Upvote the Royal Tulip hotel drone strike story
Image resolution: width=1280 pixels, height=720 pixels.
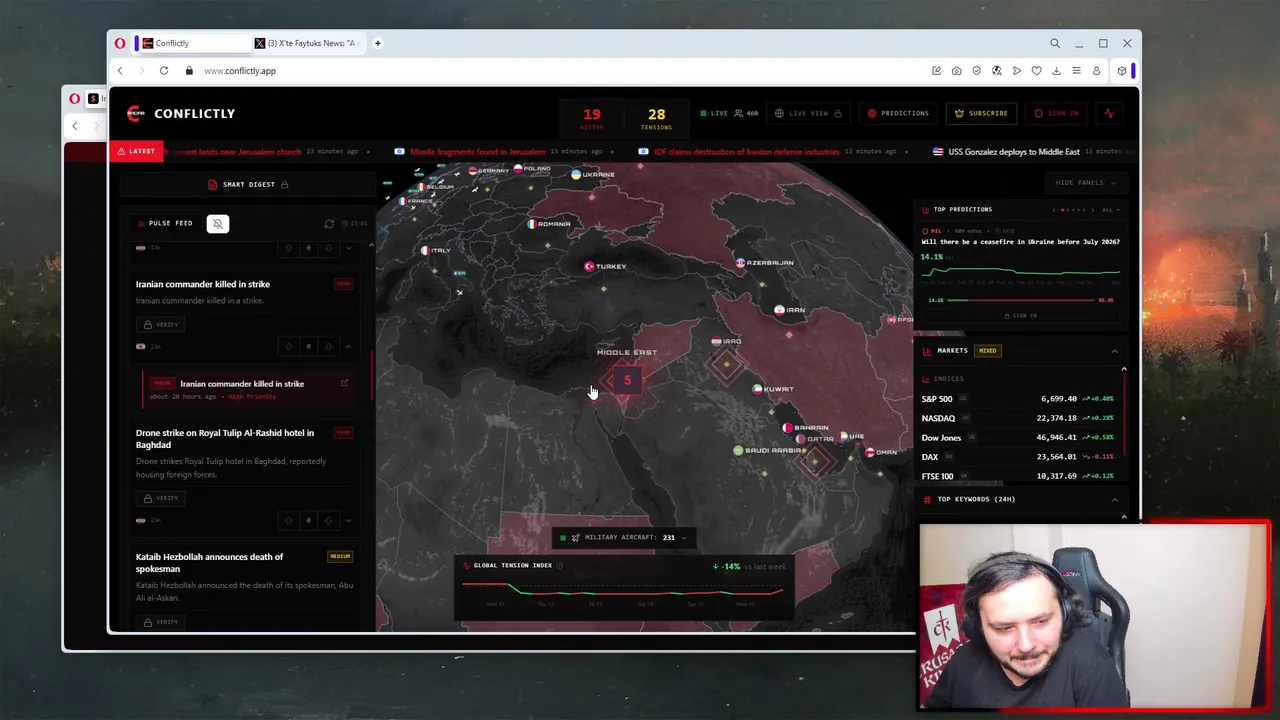coord(288,520)
